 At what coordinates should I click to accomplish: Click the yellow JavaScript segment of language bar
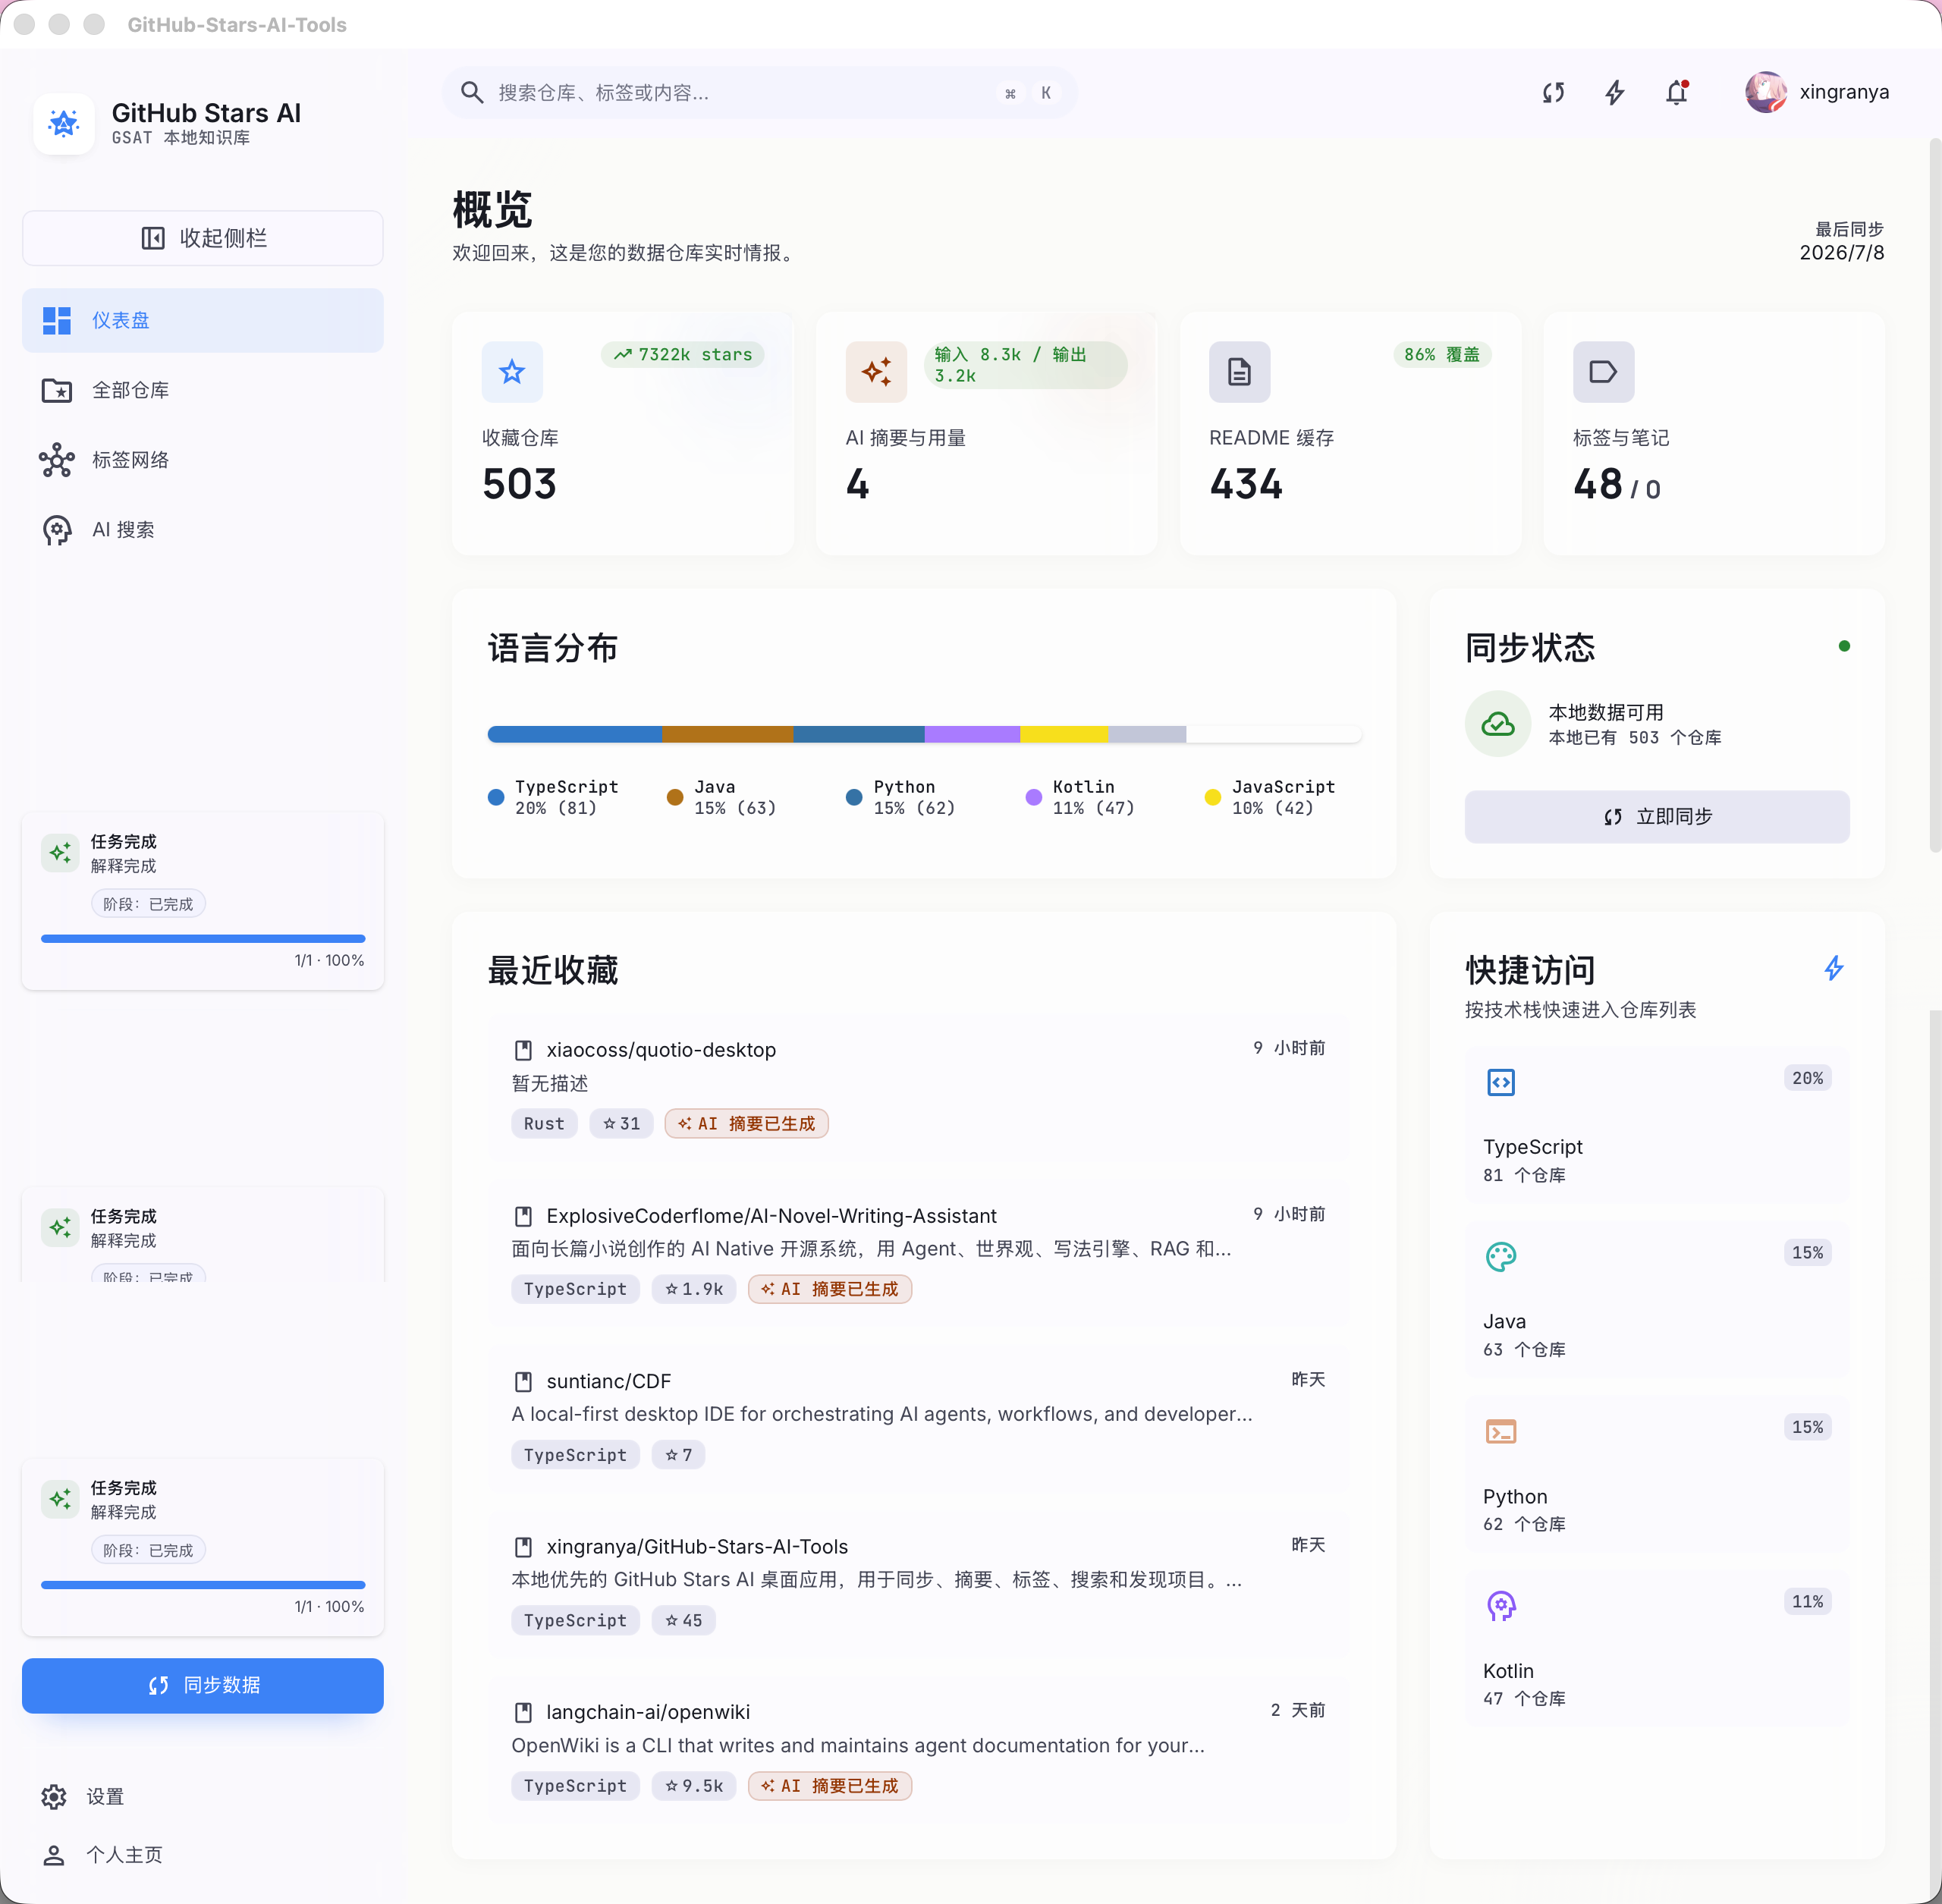1064,735
